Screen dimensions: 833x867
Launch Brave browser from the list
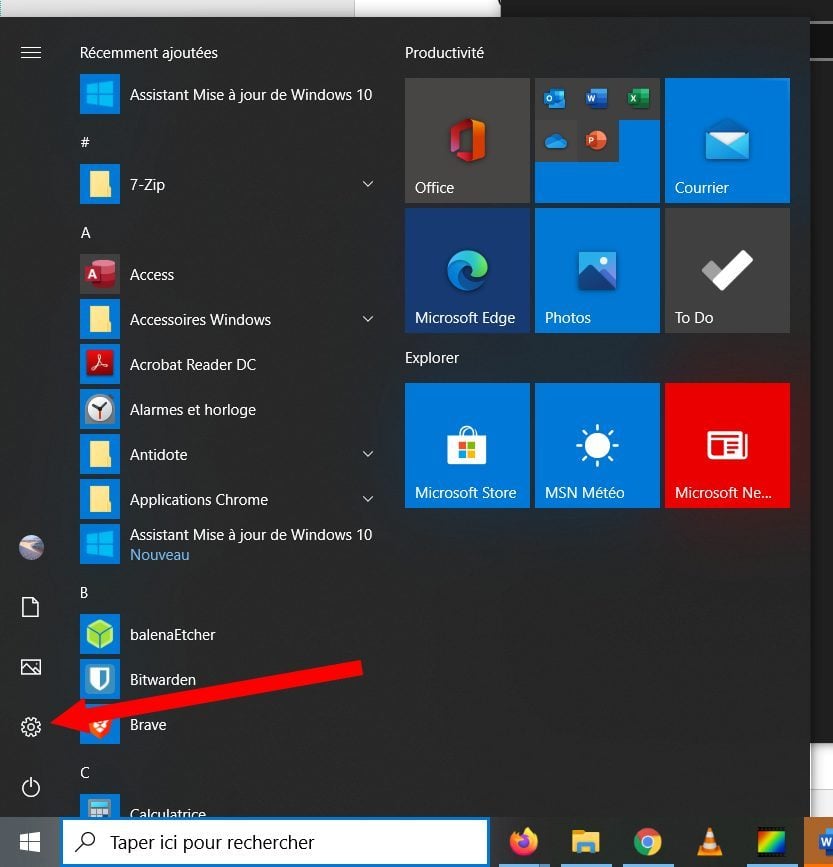228,724
